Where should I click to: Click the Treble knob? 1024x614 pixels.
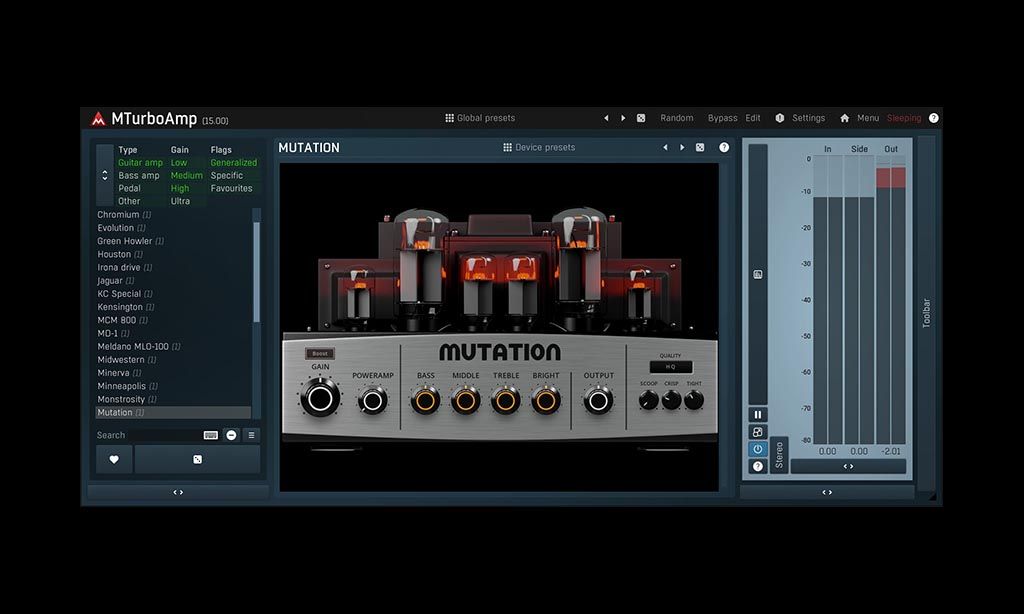click(505, 400)
